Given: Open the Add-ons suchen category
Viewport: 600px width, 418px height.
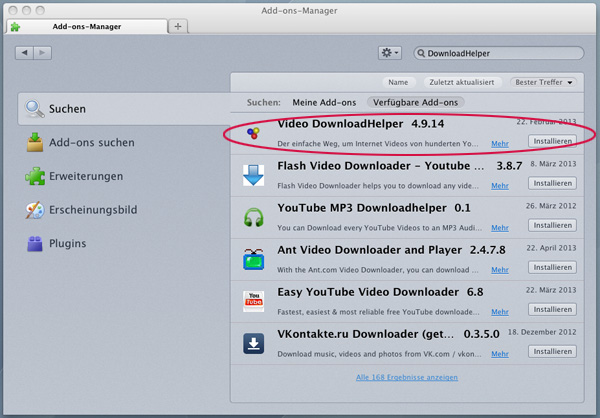Looking at the screenshot, I should tap(124, 142).
